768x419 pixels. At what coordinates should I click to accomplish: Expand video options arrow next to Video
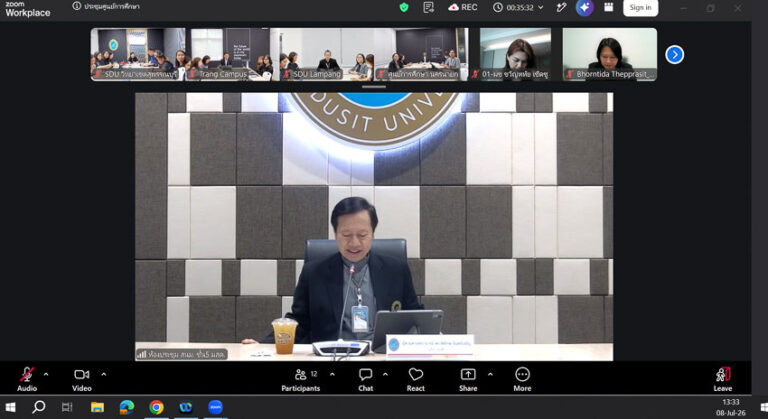pyautogui.click(x=104, y=374)
